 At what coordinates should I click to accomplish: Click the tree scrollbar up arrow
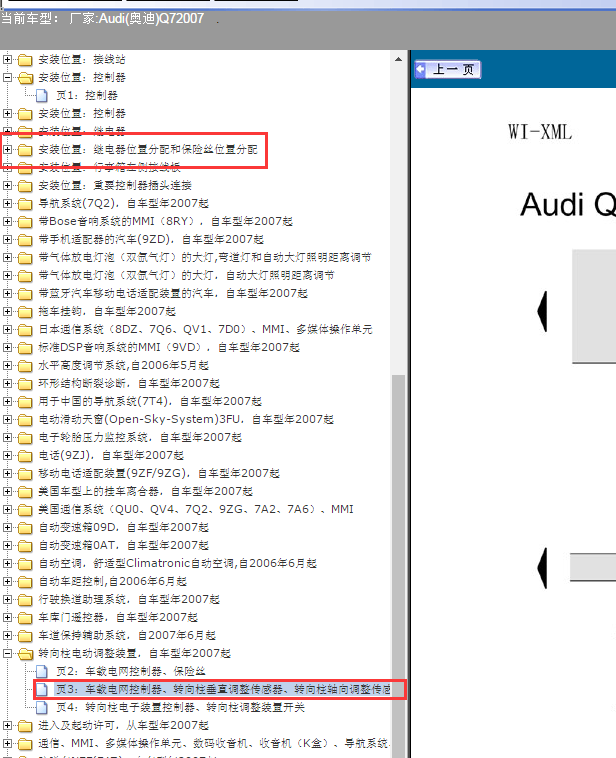click(398, 59)
